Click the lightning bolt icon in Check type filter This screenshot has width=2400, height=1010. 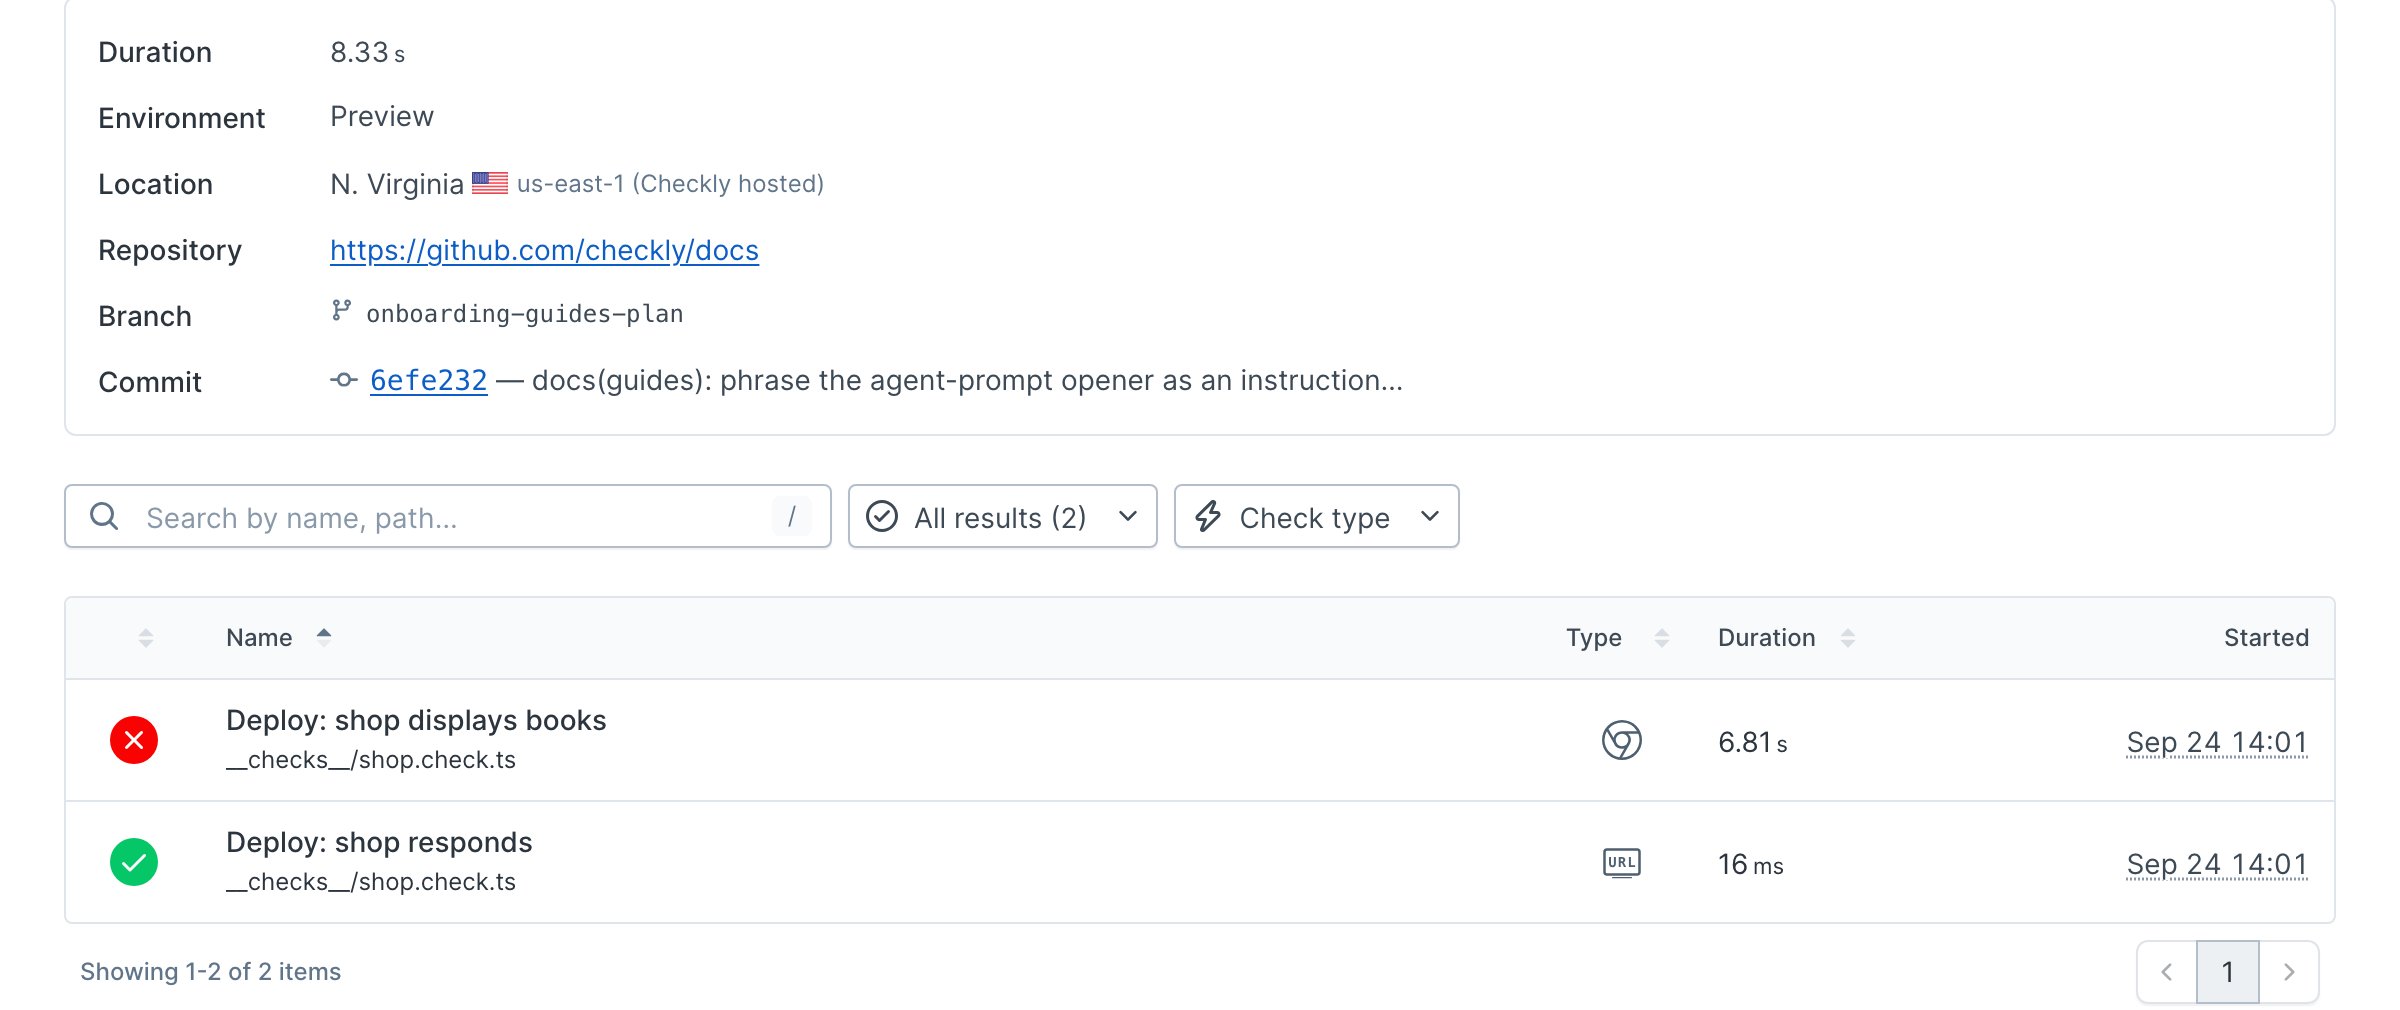[x=1208, y=516]
